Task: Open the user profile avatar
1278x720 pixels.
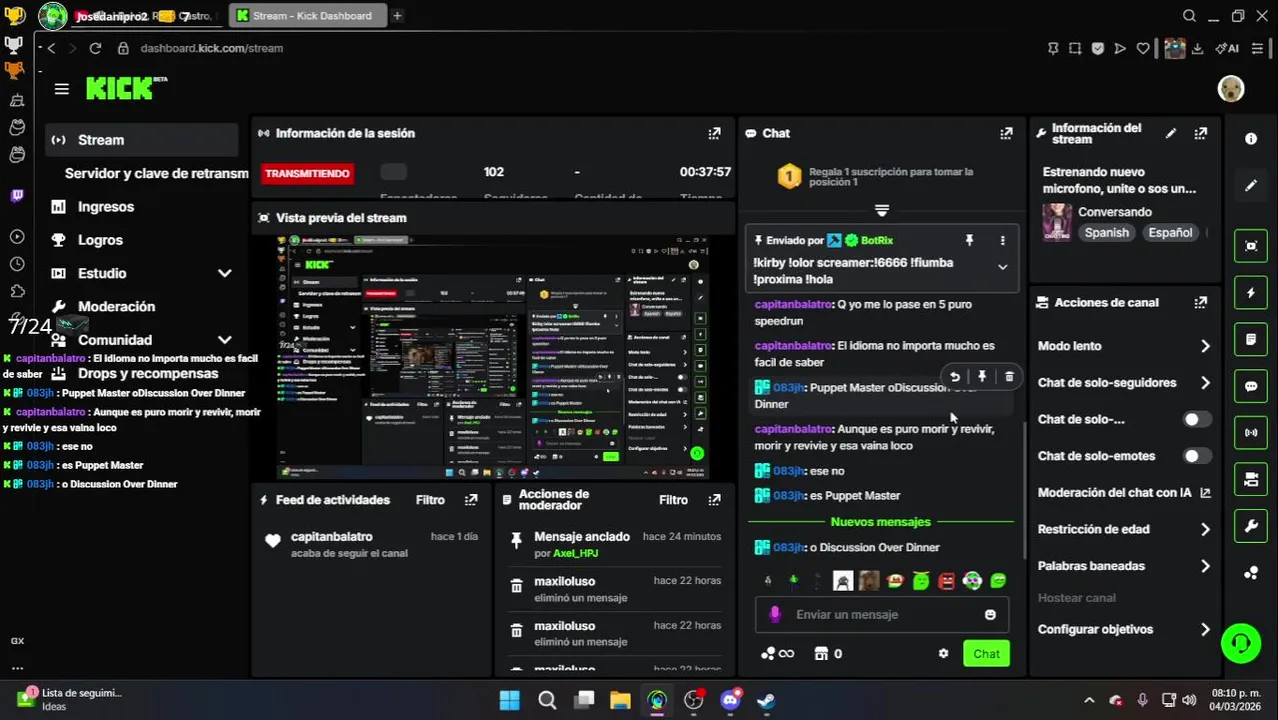Action: click(x=1231, y=89)
